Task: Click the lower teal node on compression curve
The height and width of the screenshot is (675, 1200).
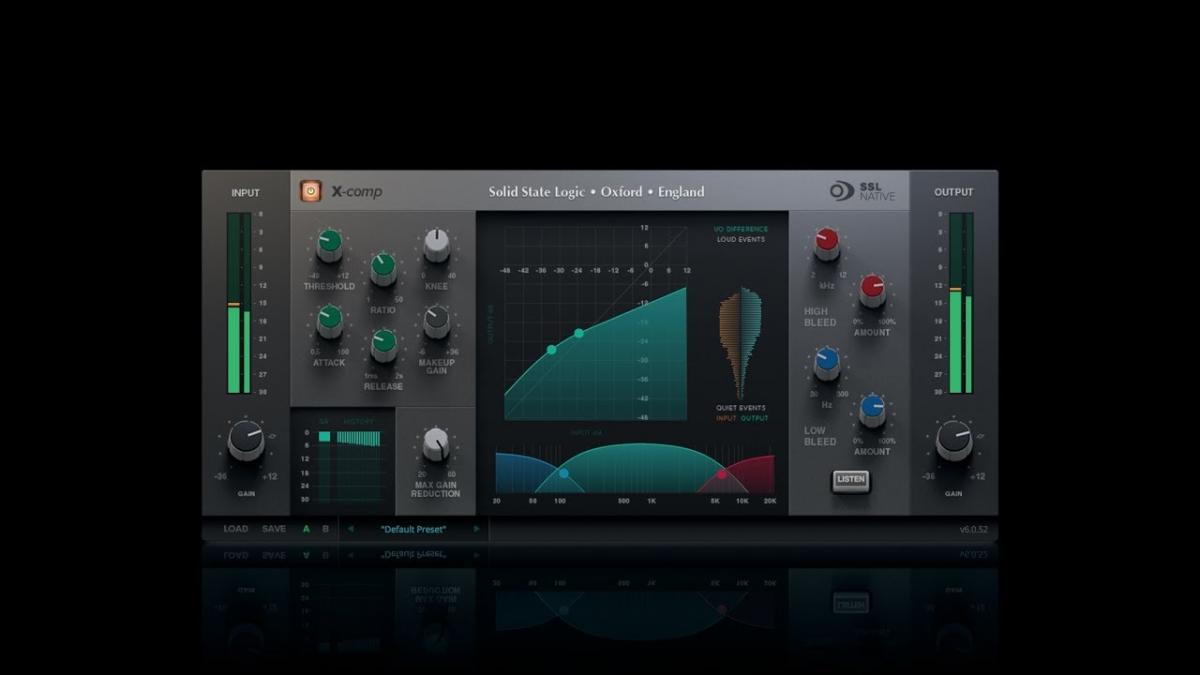Action: click(552, 350)
